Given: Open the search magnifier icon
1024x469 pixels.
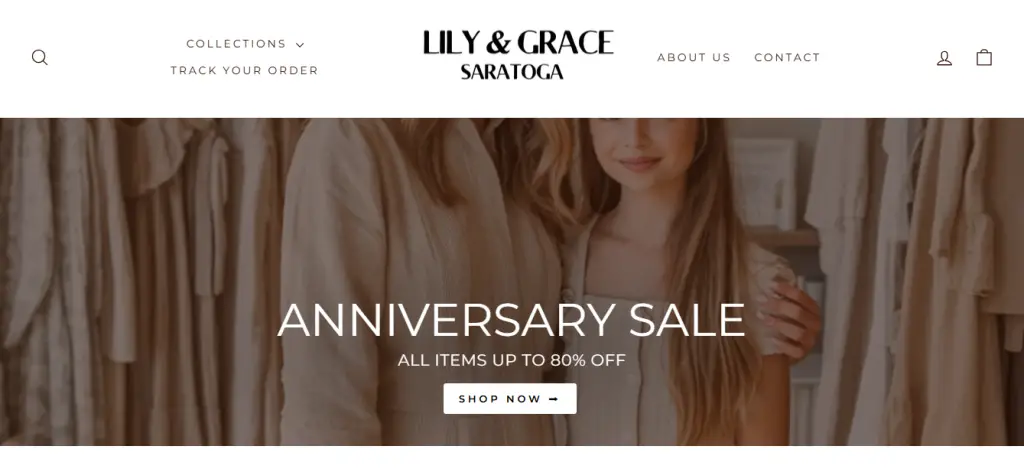Looking at the screenshot, I should coord(40,57).
